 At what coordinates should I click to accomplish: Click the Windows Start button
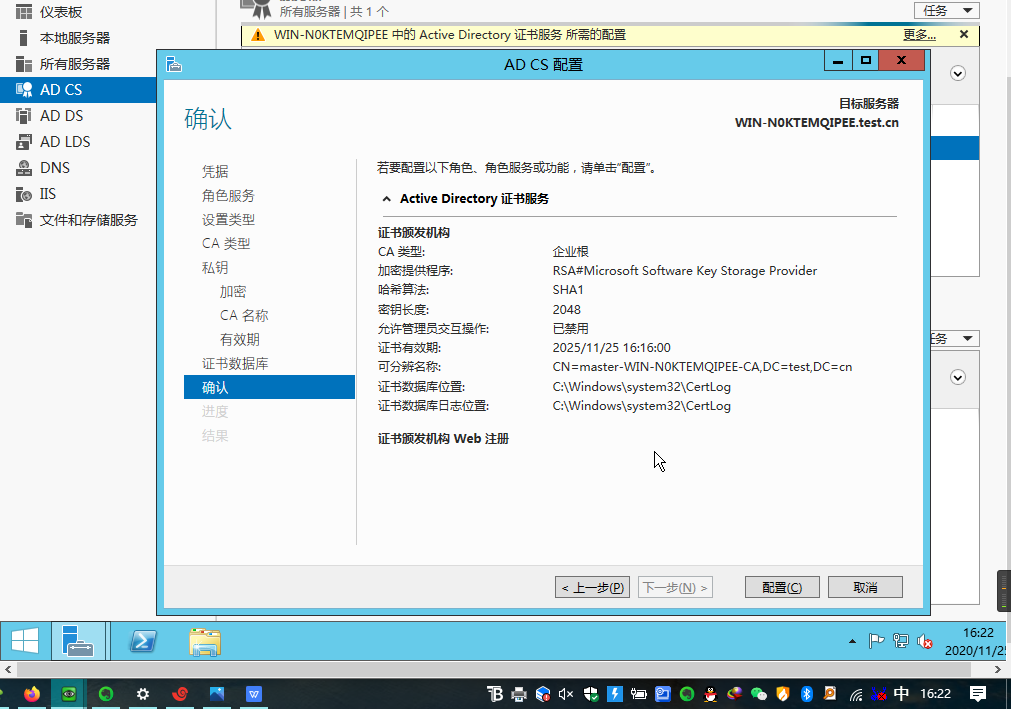(25, 641)
